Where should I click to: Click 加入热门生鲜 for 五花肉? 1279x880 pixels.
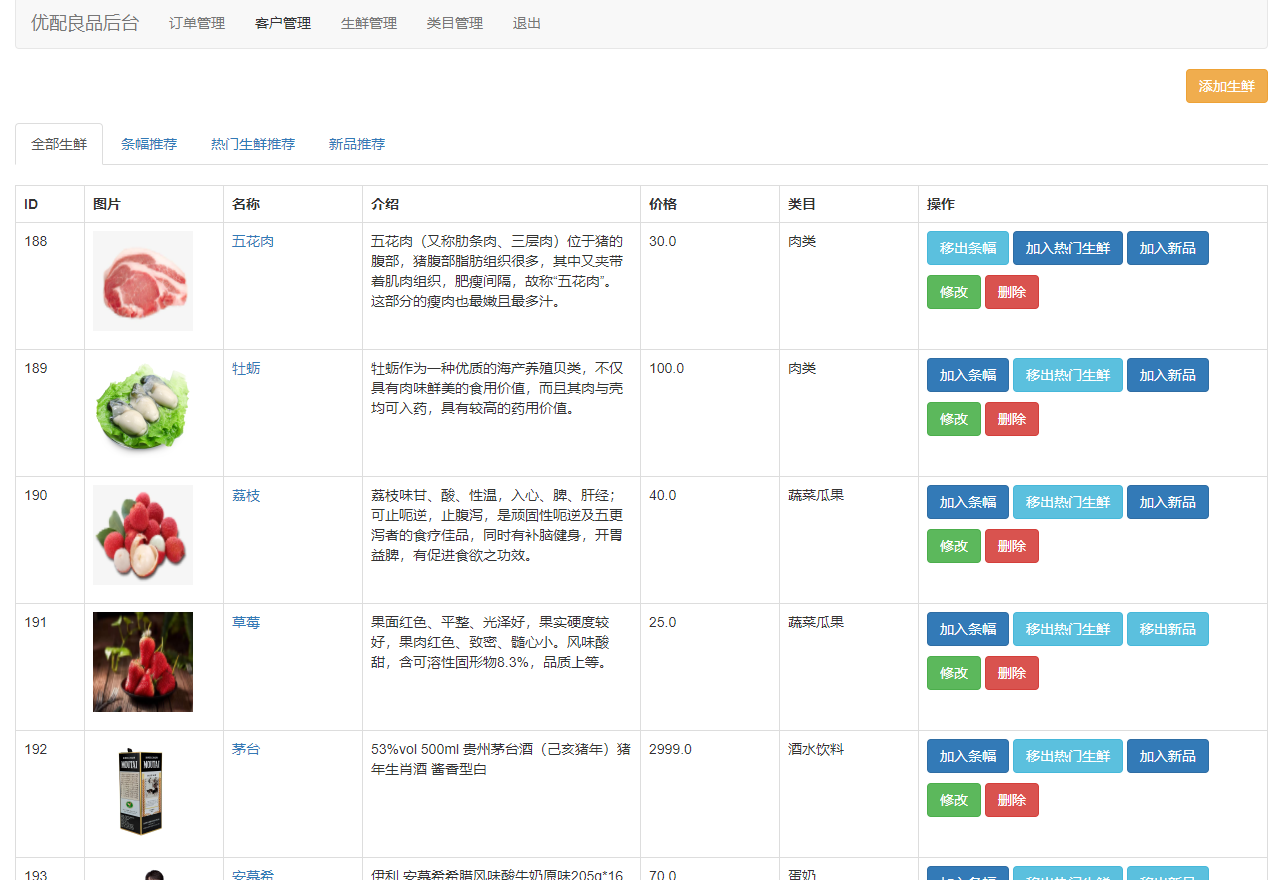pyautogui.click(x=1067, y=247)
